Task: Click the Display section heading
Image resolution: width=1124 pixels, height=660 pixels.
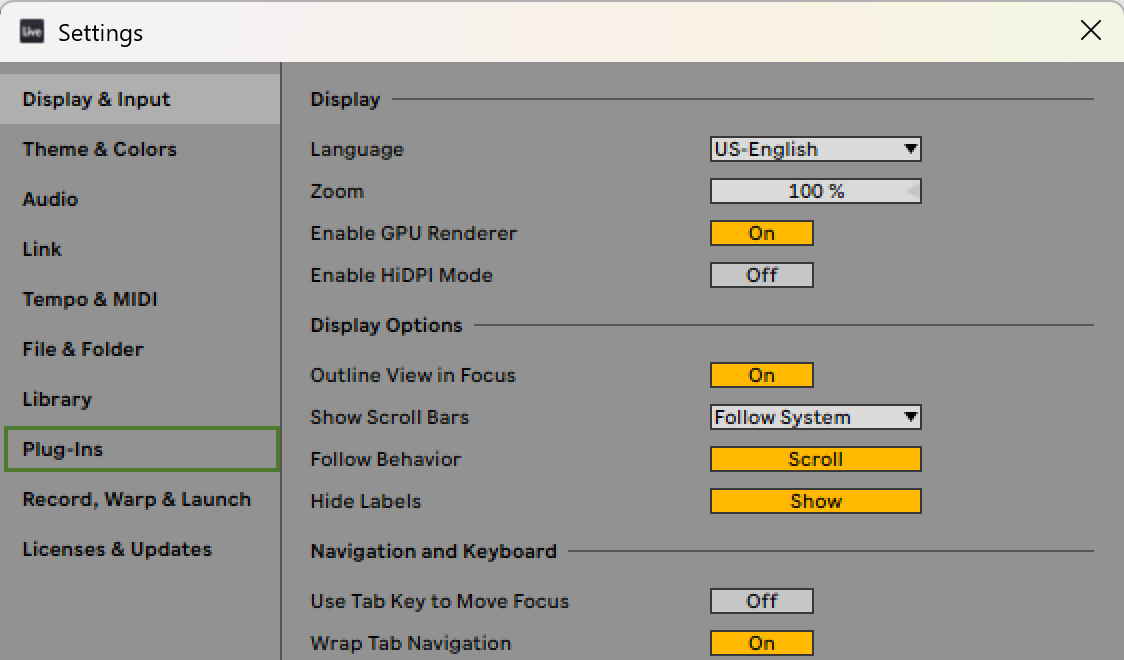Action: [345, 100]
